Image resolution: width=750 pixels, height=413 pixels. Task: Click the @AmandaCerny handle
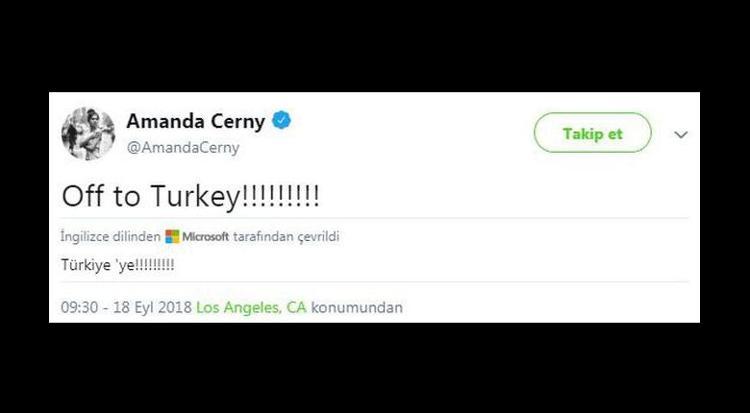(x=183, y=148)
